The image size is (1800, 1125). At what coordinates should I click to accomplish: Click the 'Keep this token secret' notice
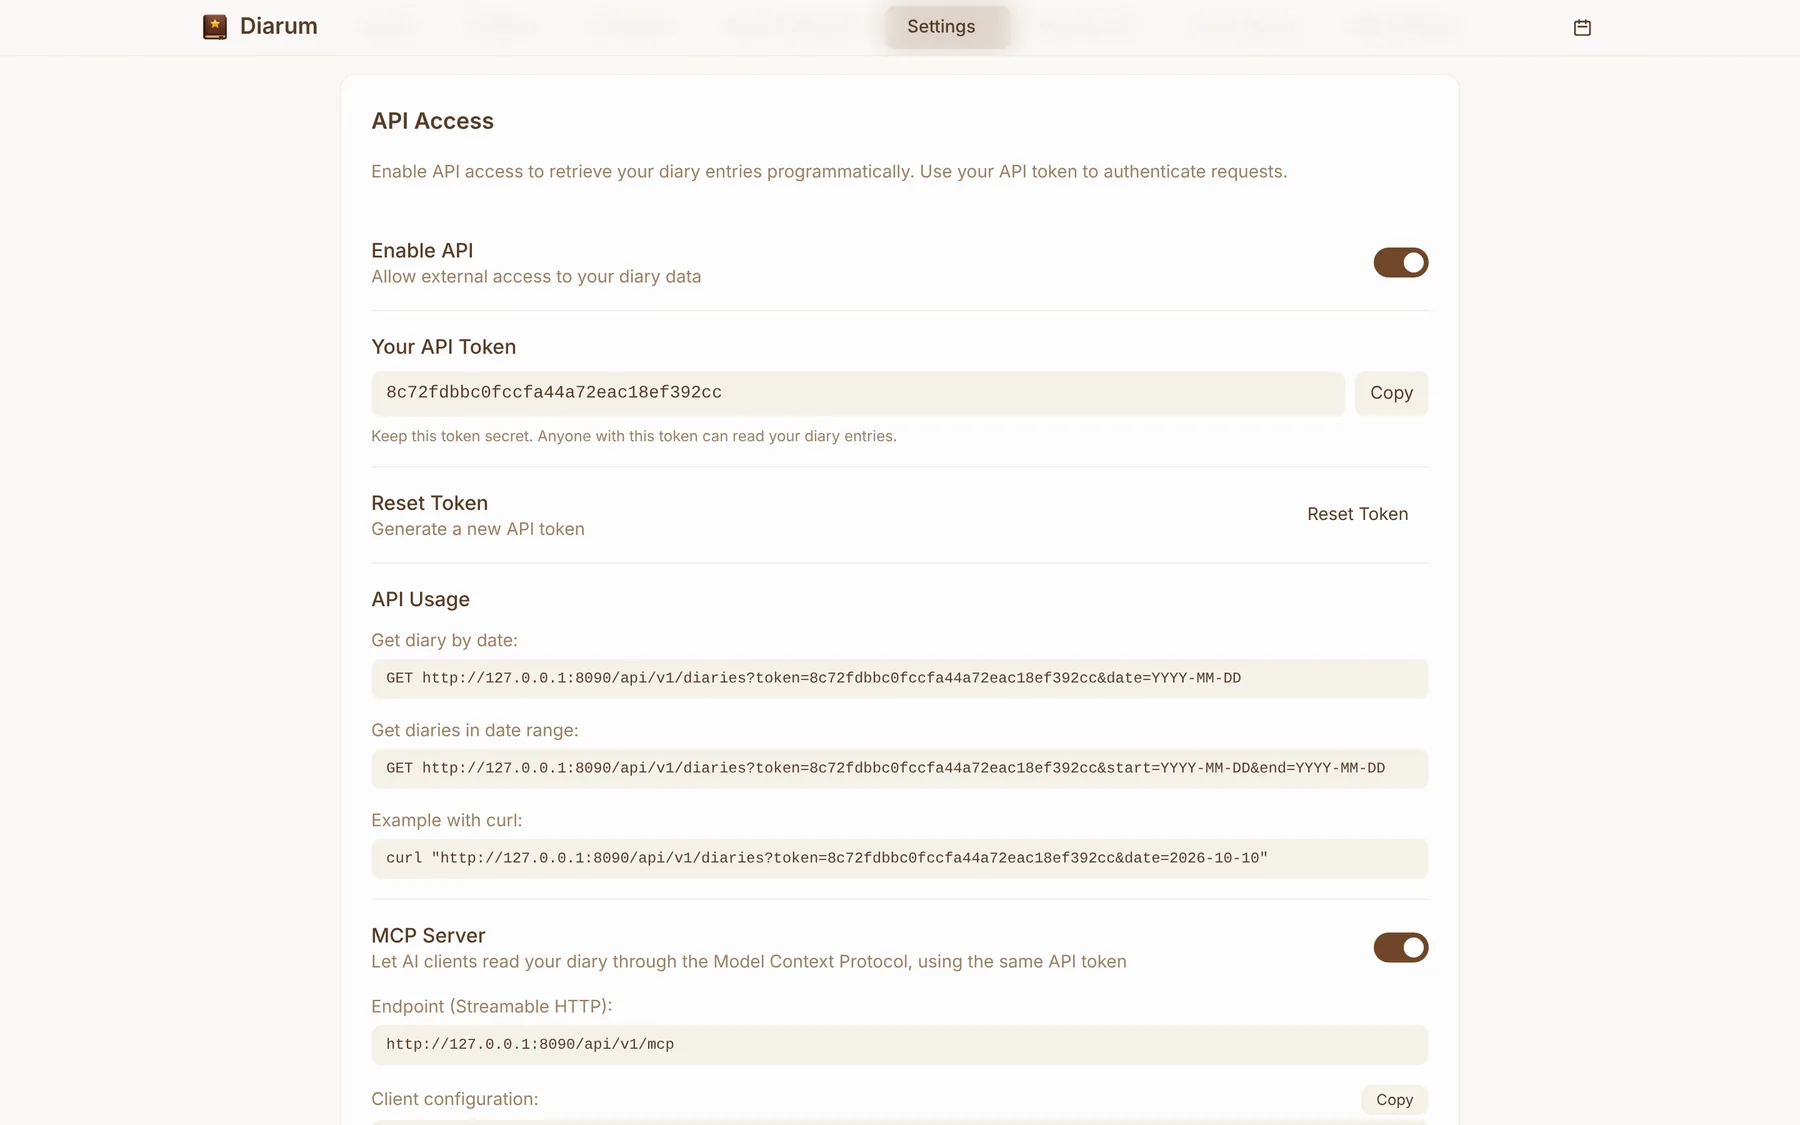[633, 436]
